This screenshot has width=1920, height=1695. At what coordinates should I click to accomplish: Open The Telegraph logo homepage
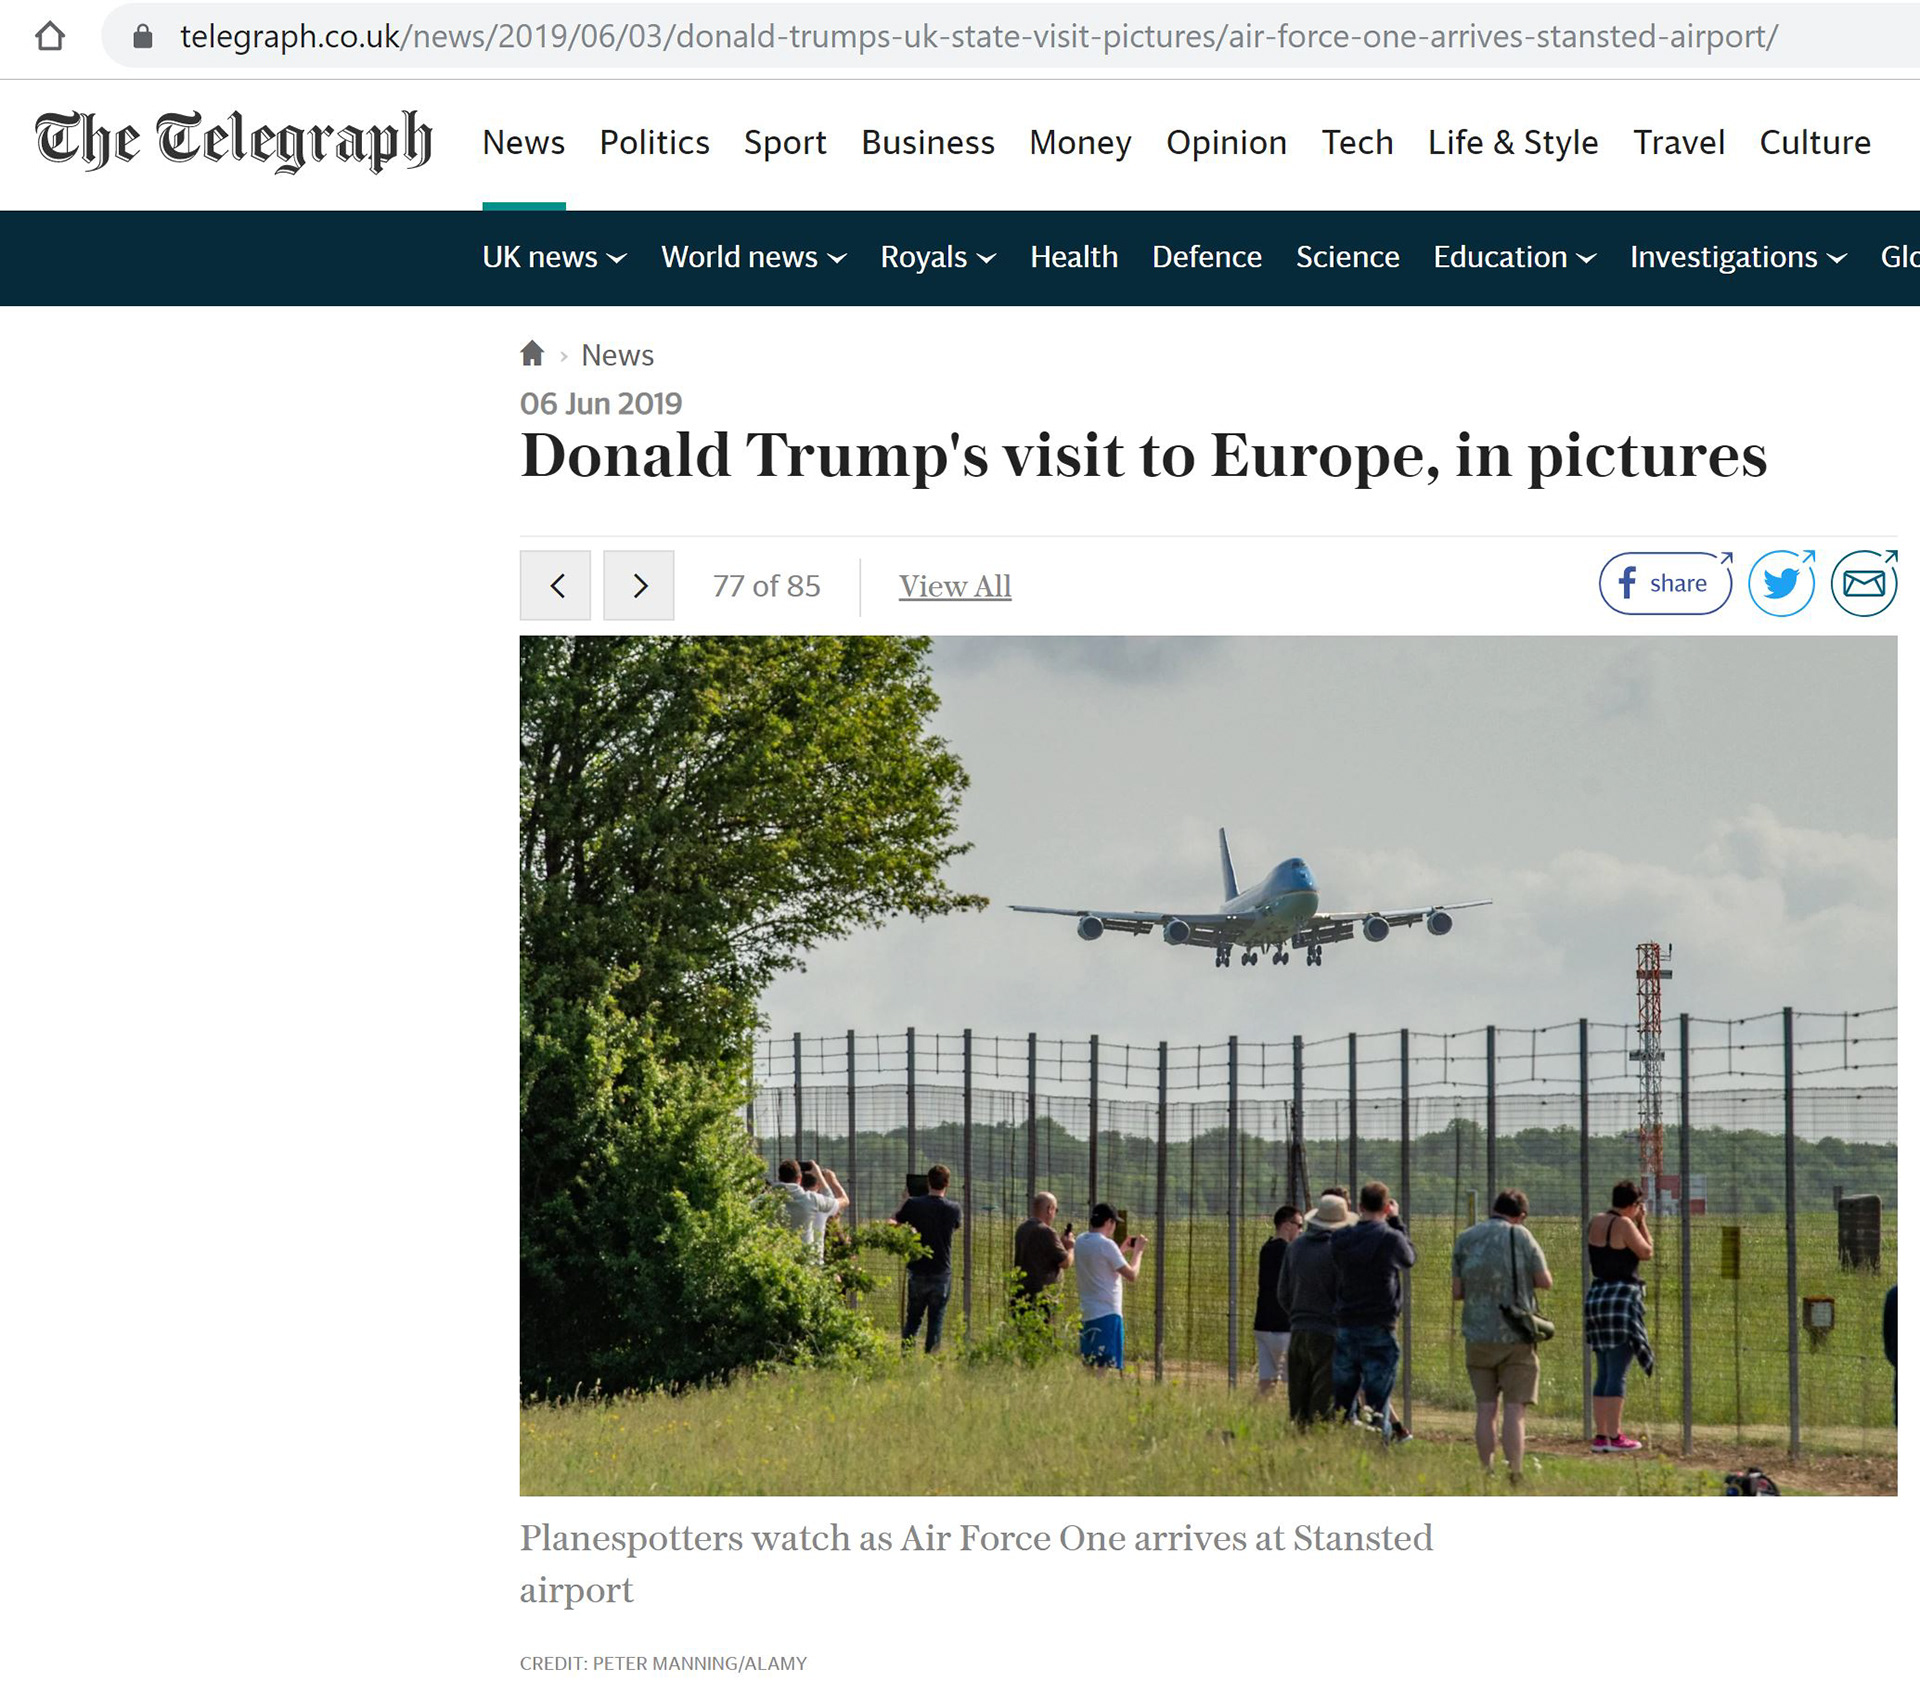[x=234, y=141]
